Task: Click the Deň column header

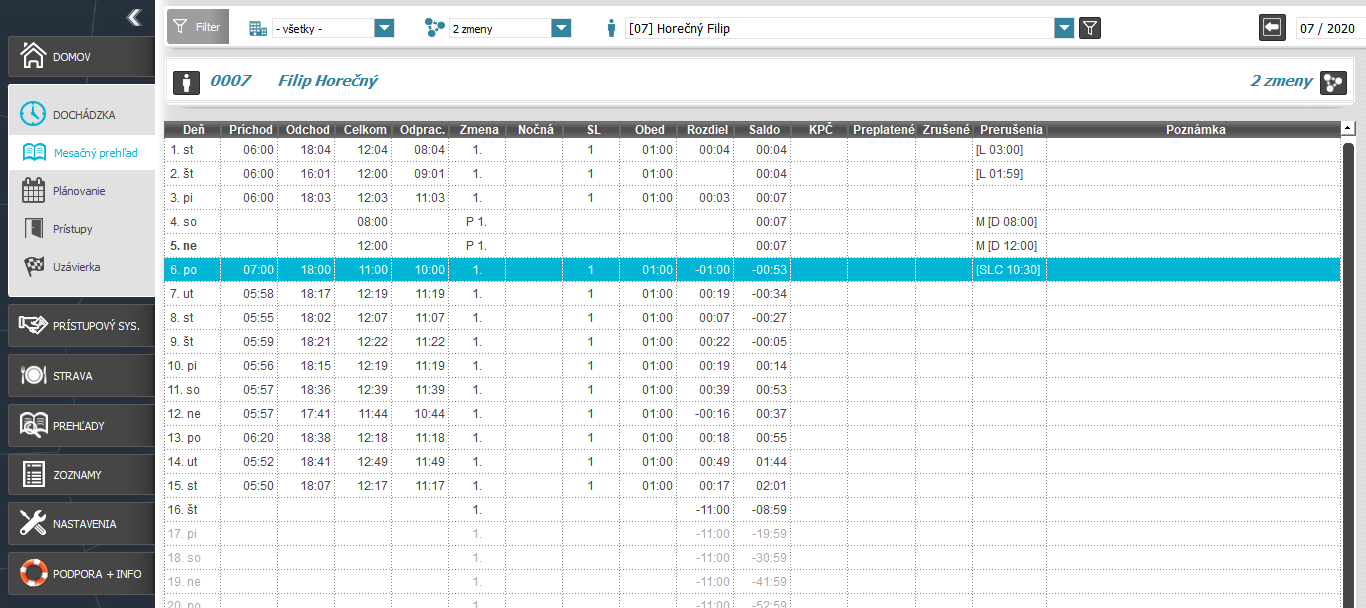Action: pos(193,130)
